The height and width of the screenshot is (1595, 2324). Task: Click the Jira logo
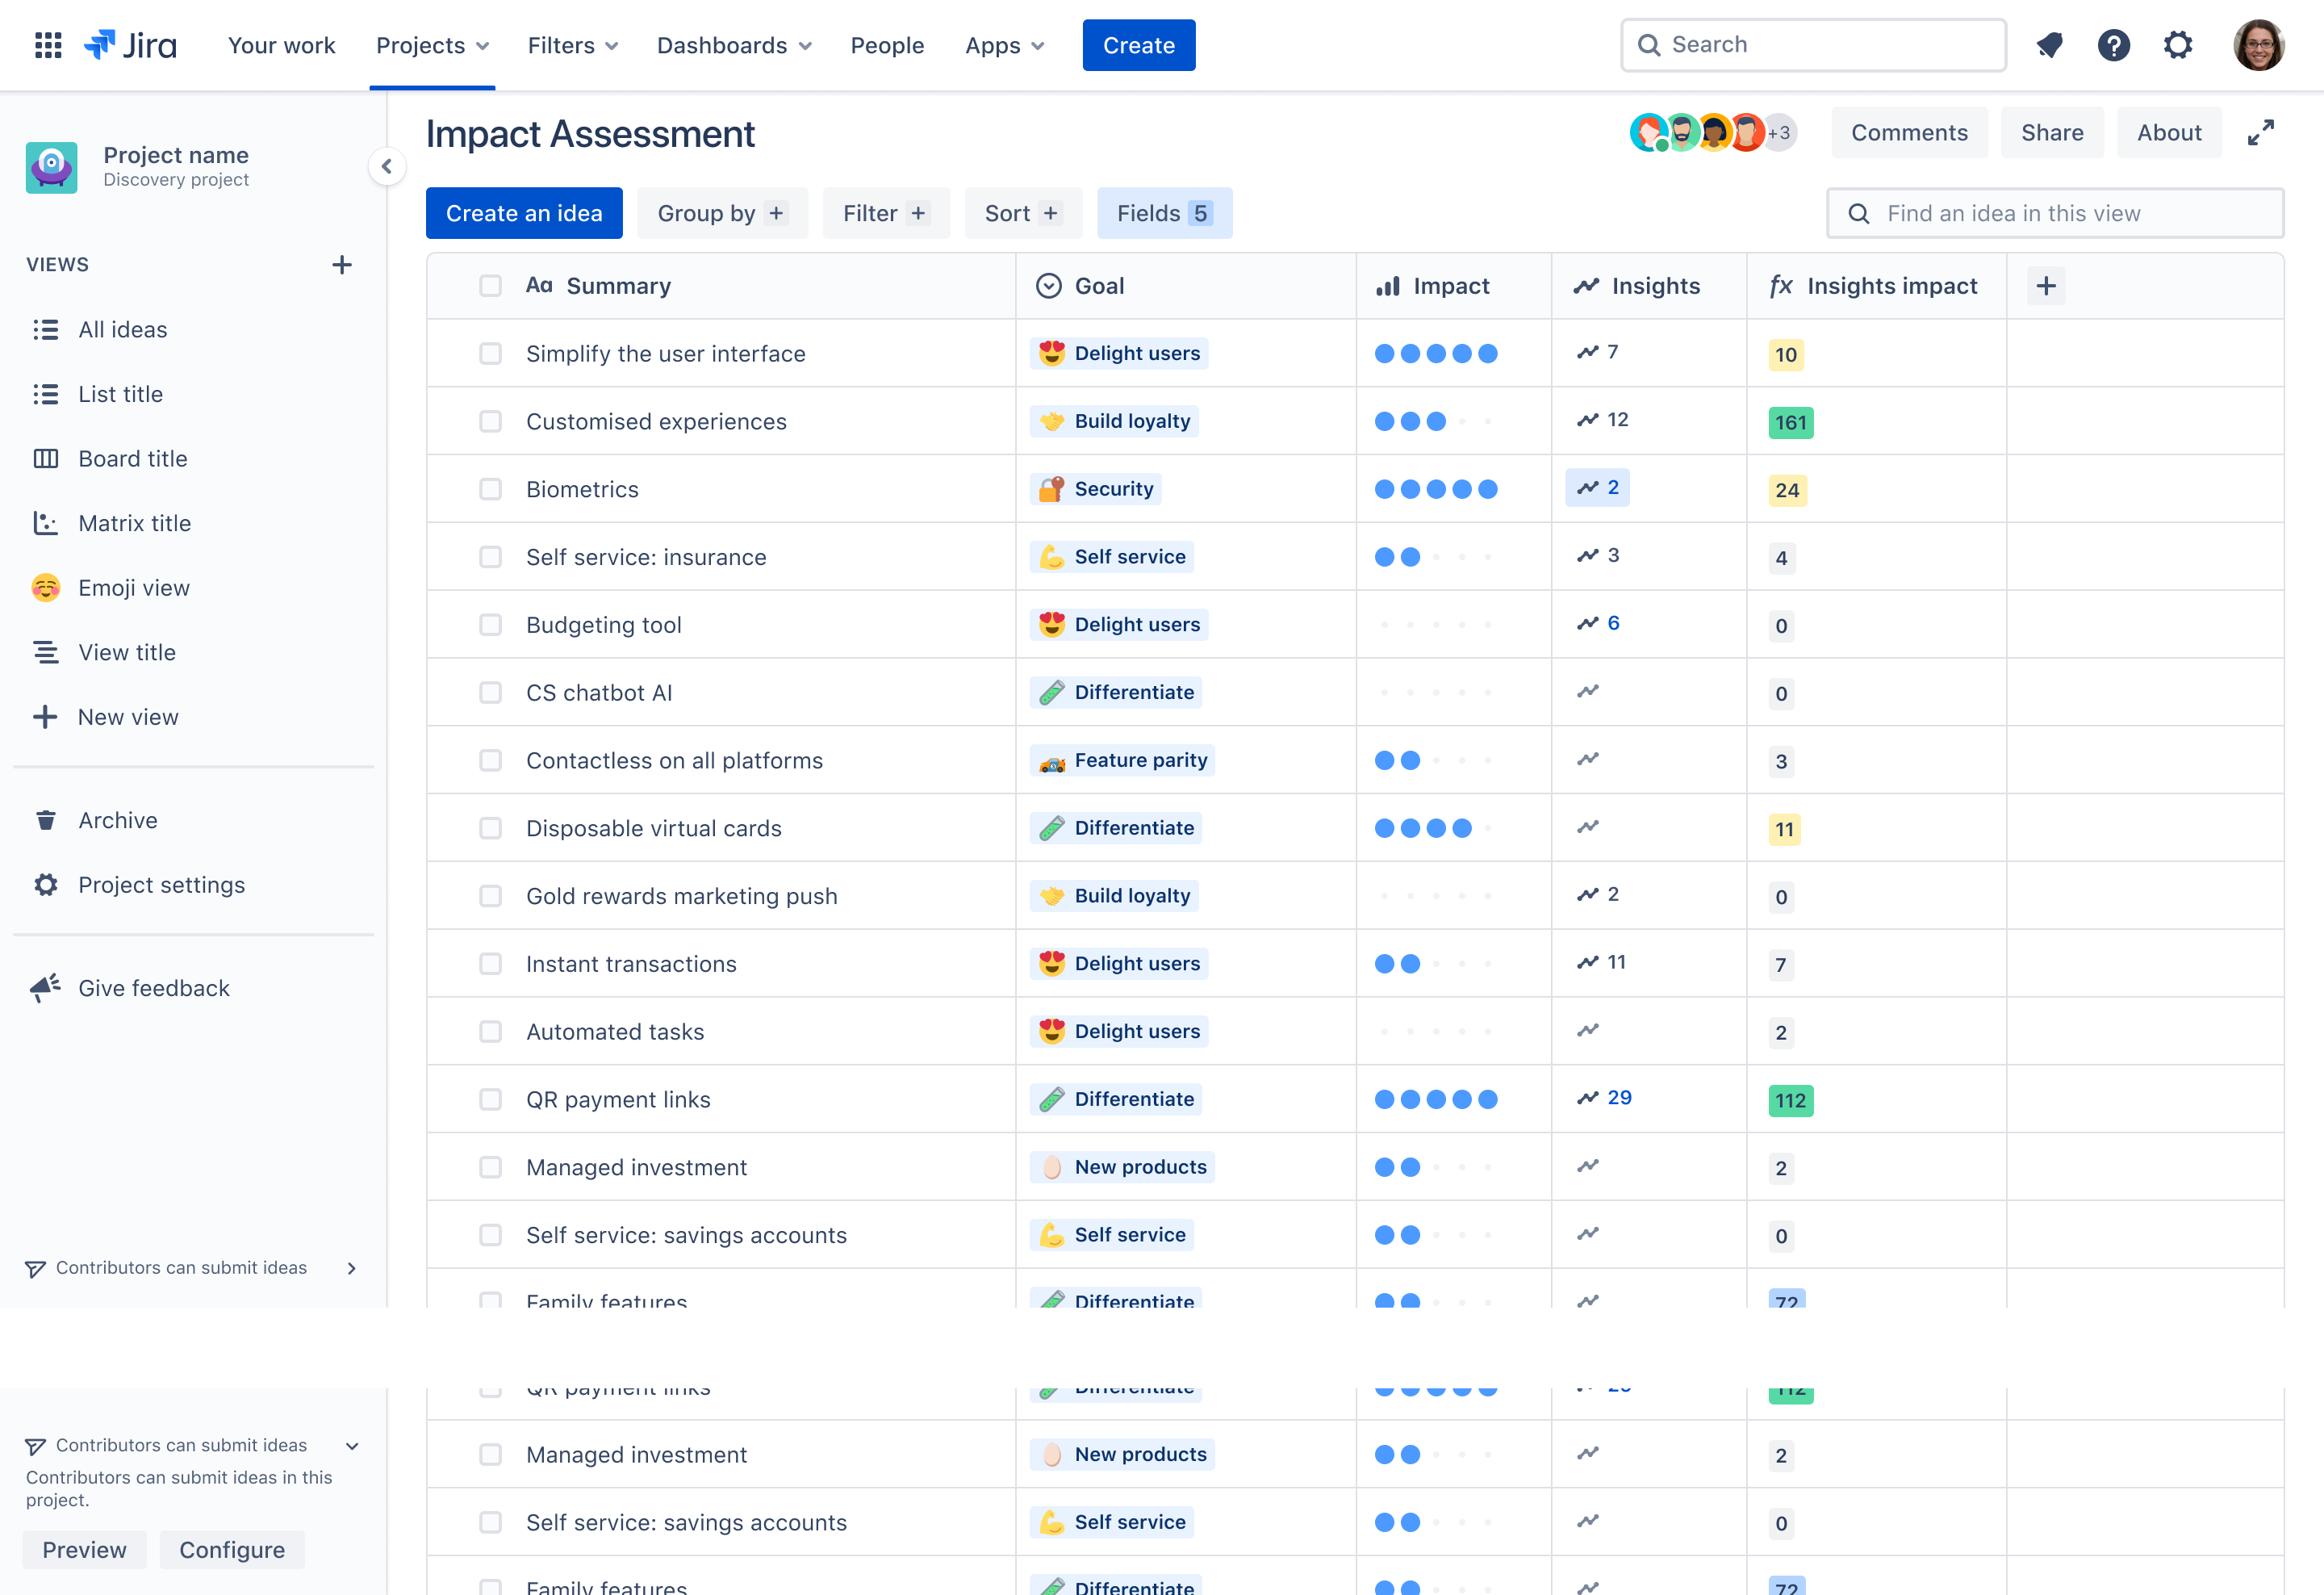click(x=130, y=44)
